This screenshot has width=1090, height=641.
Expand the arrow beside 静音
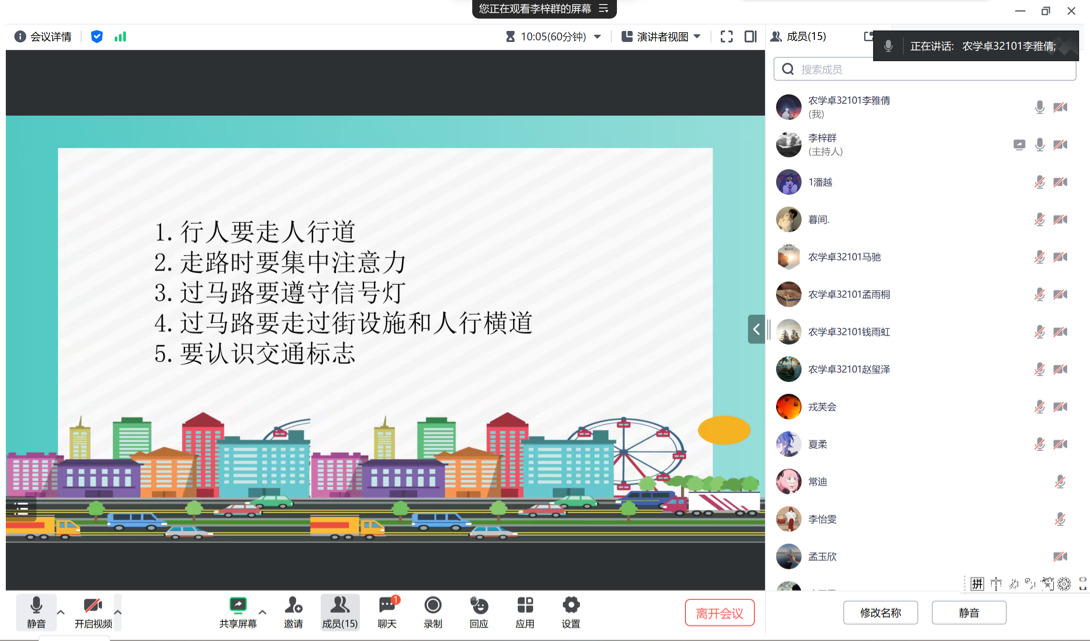[x=61, y=612]
